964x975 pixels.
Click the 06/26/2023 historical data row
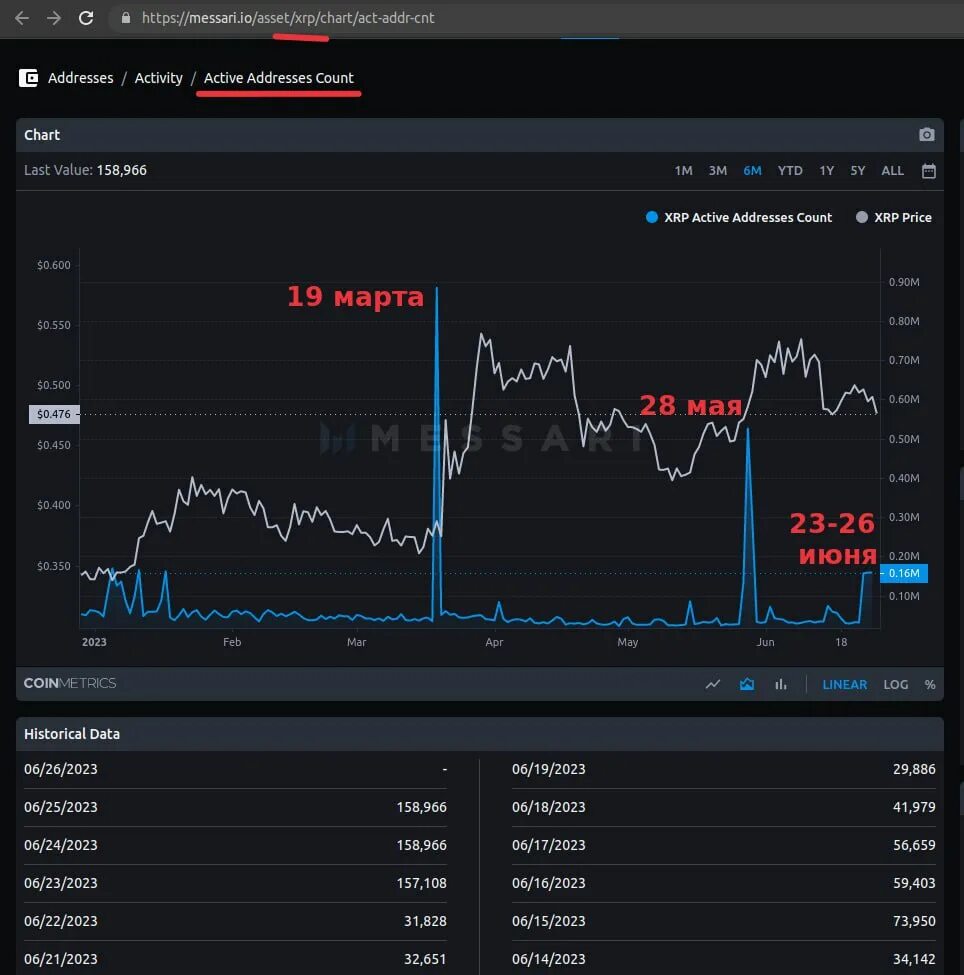pos(235,769)
